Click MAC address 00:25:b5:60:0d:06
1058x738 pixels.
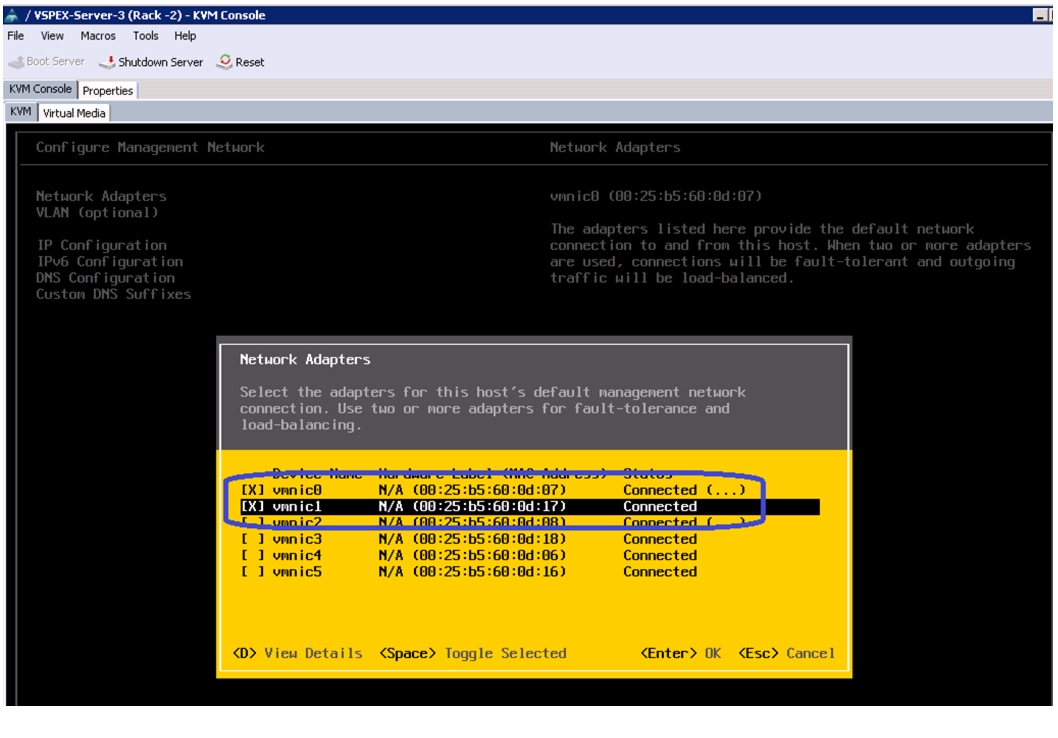pos(489,555)
